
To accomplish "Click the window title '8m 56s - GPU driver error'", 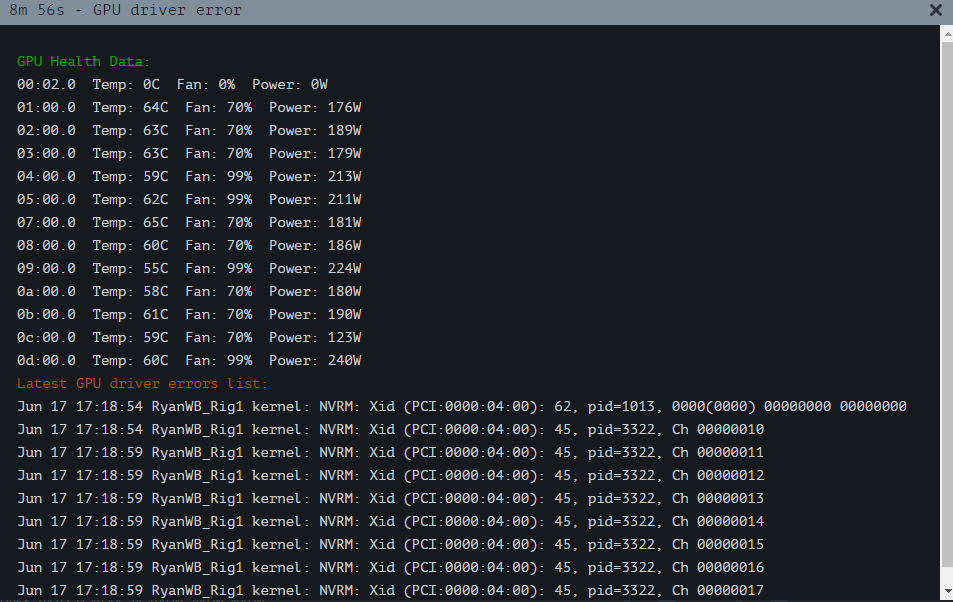I will 125,10.
